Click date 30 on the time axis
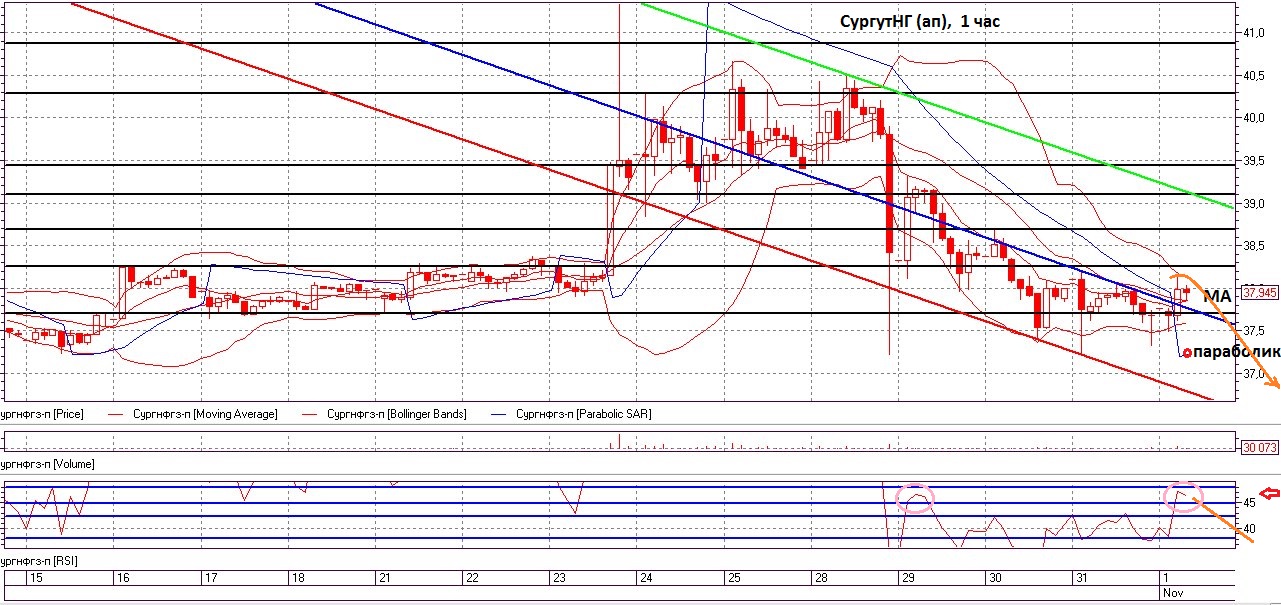Image resolution: width=1281 pixels, height=605 pixels. (996, 579)
